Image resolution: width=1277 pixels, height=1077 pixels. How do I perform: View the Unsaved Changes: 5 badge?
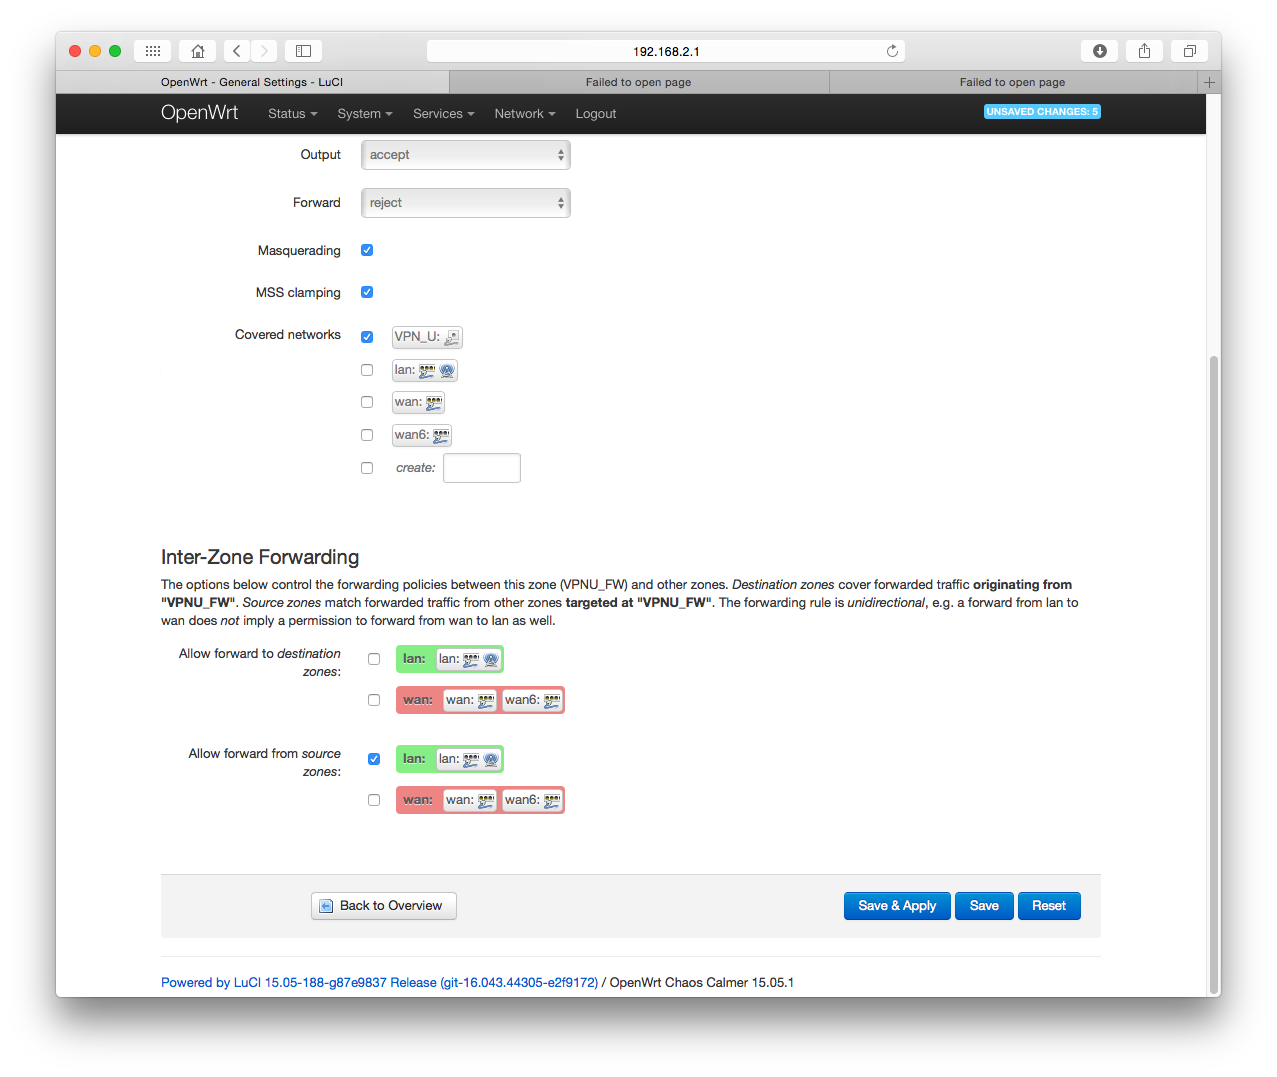(1042, 112)
